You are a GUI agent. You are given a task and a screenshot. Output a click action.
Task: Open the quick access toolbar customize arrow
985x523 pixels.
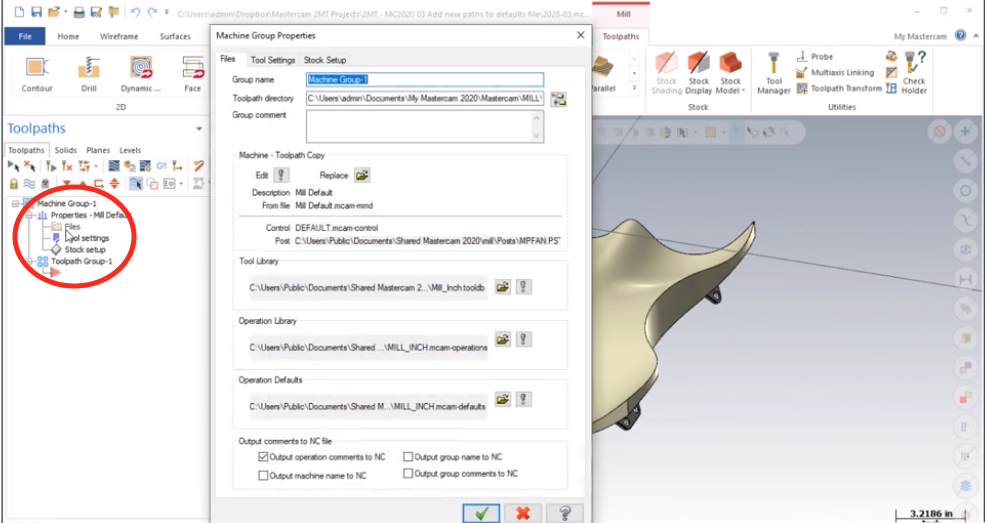(x=166, y=12)
